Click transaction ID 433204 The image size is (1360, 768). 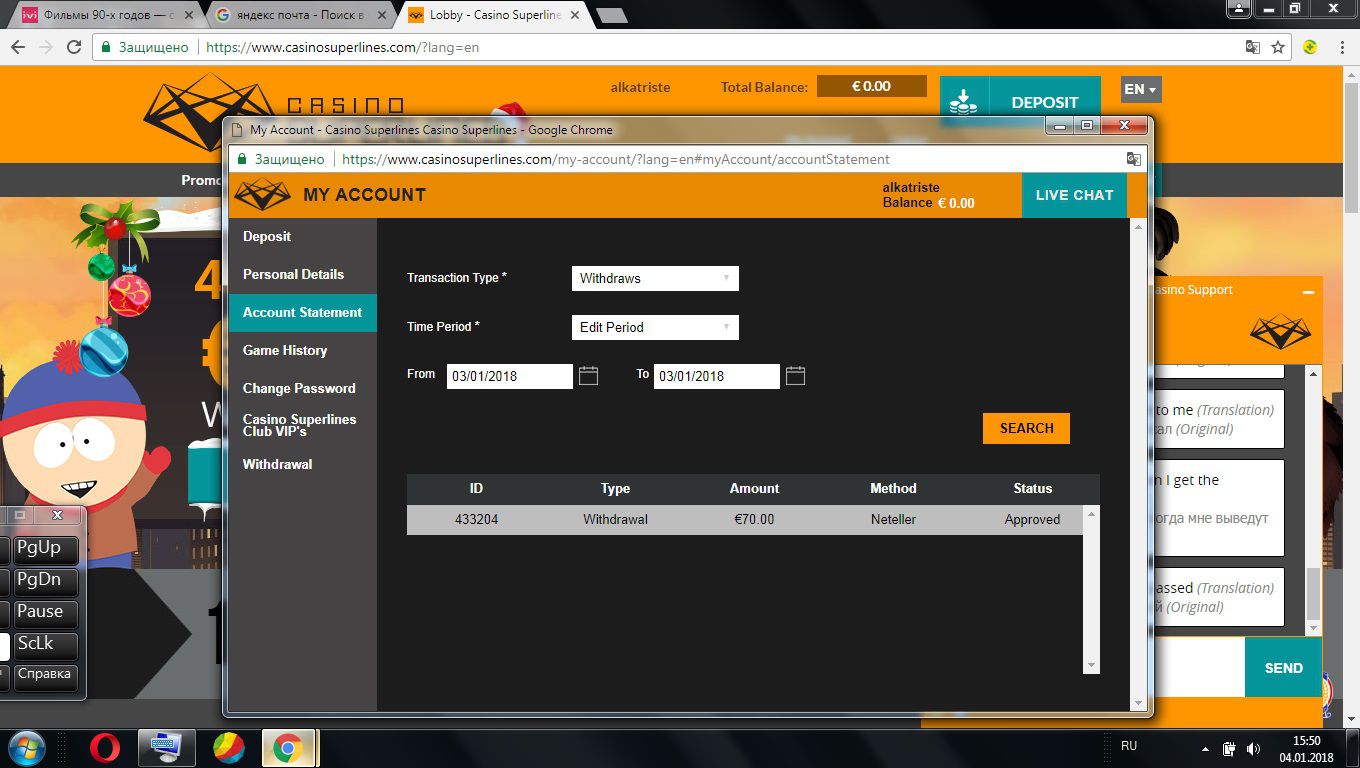pyautogui.click(x=476, y=520)
